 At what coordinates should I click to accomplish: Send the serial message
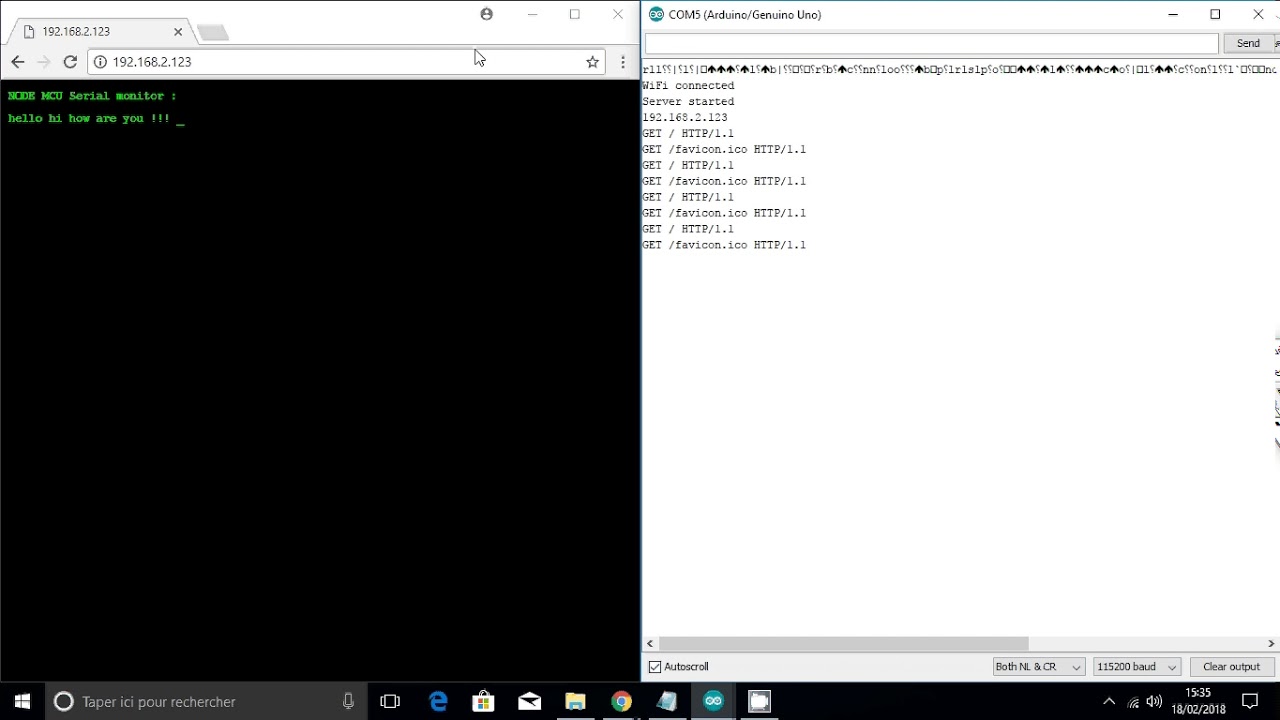point(1248,43)
